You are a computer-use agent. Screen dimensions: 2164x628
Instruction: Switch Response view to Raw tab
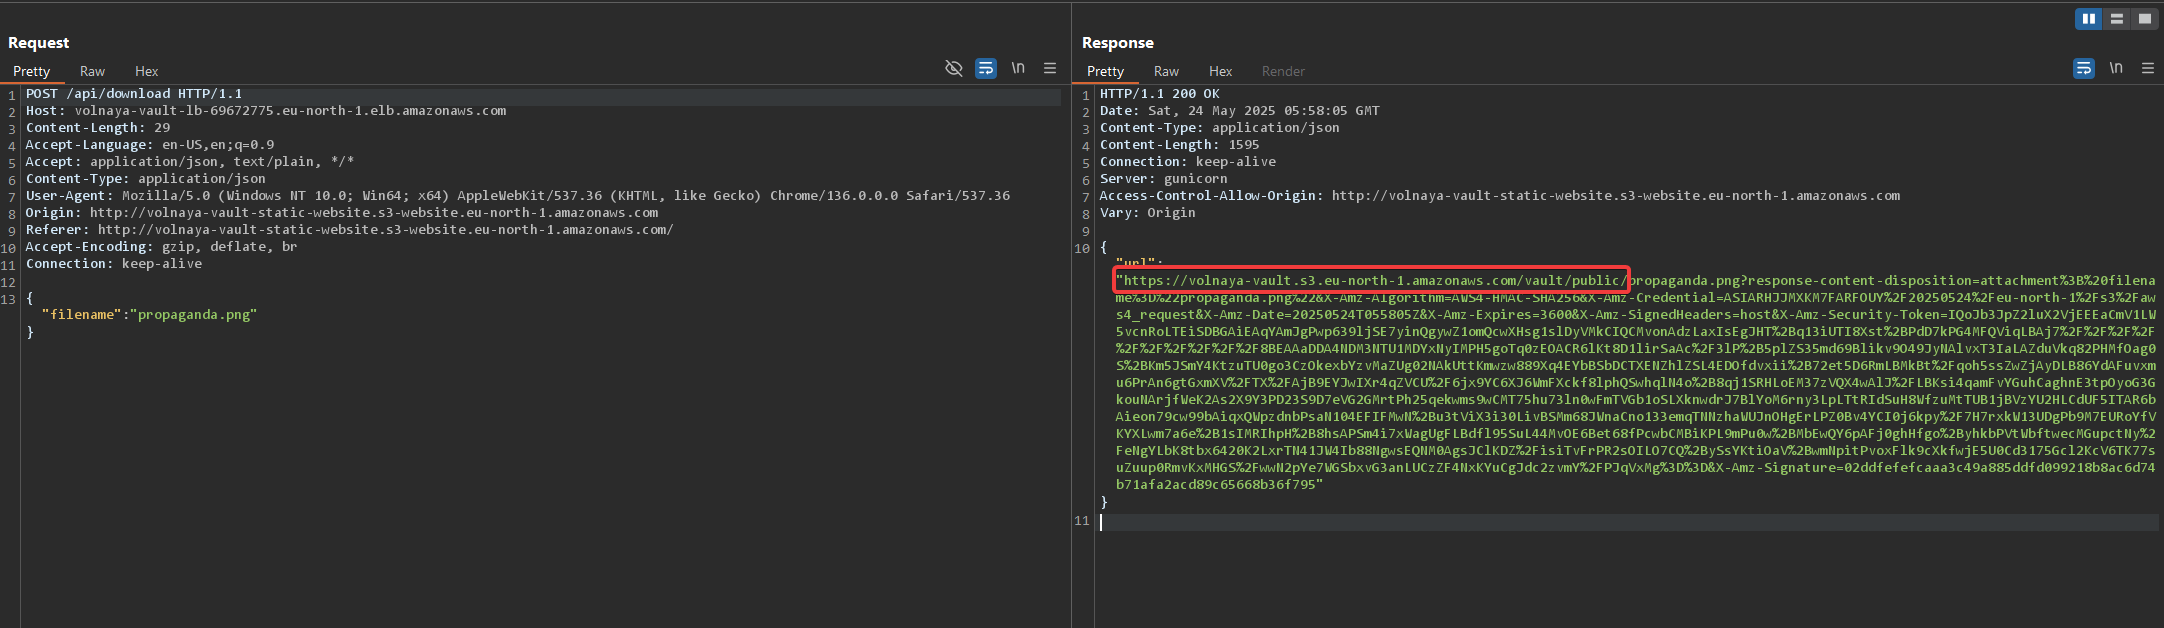(x=1166, y=71)
